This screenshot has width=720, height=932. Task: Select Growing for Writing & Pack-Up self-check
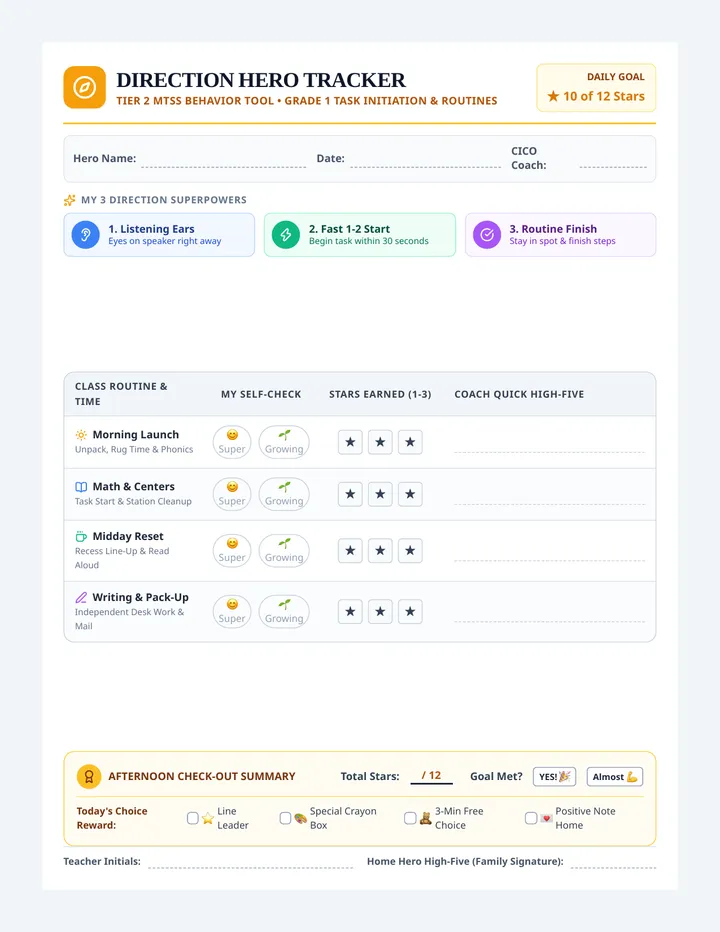284,612
